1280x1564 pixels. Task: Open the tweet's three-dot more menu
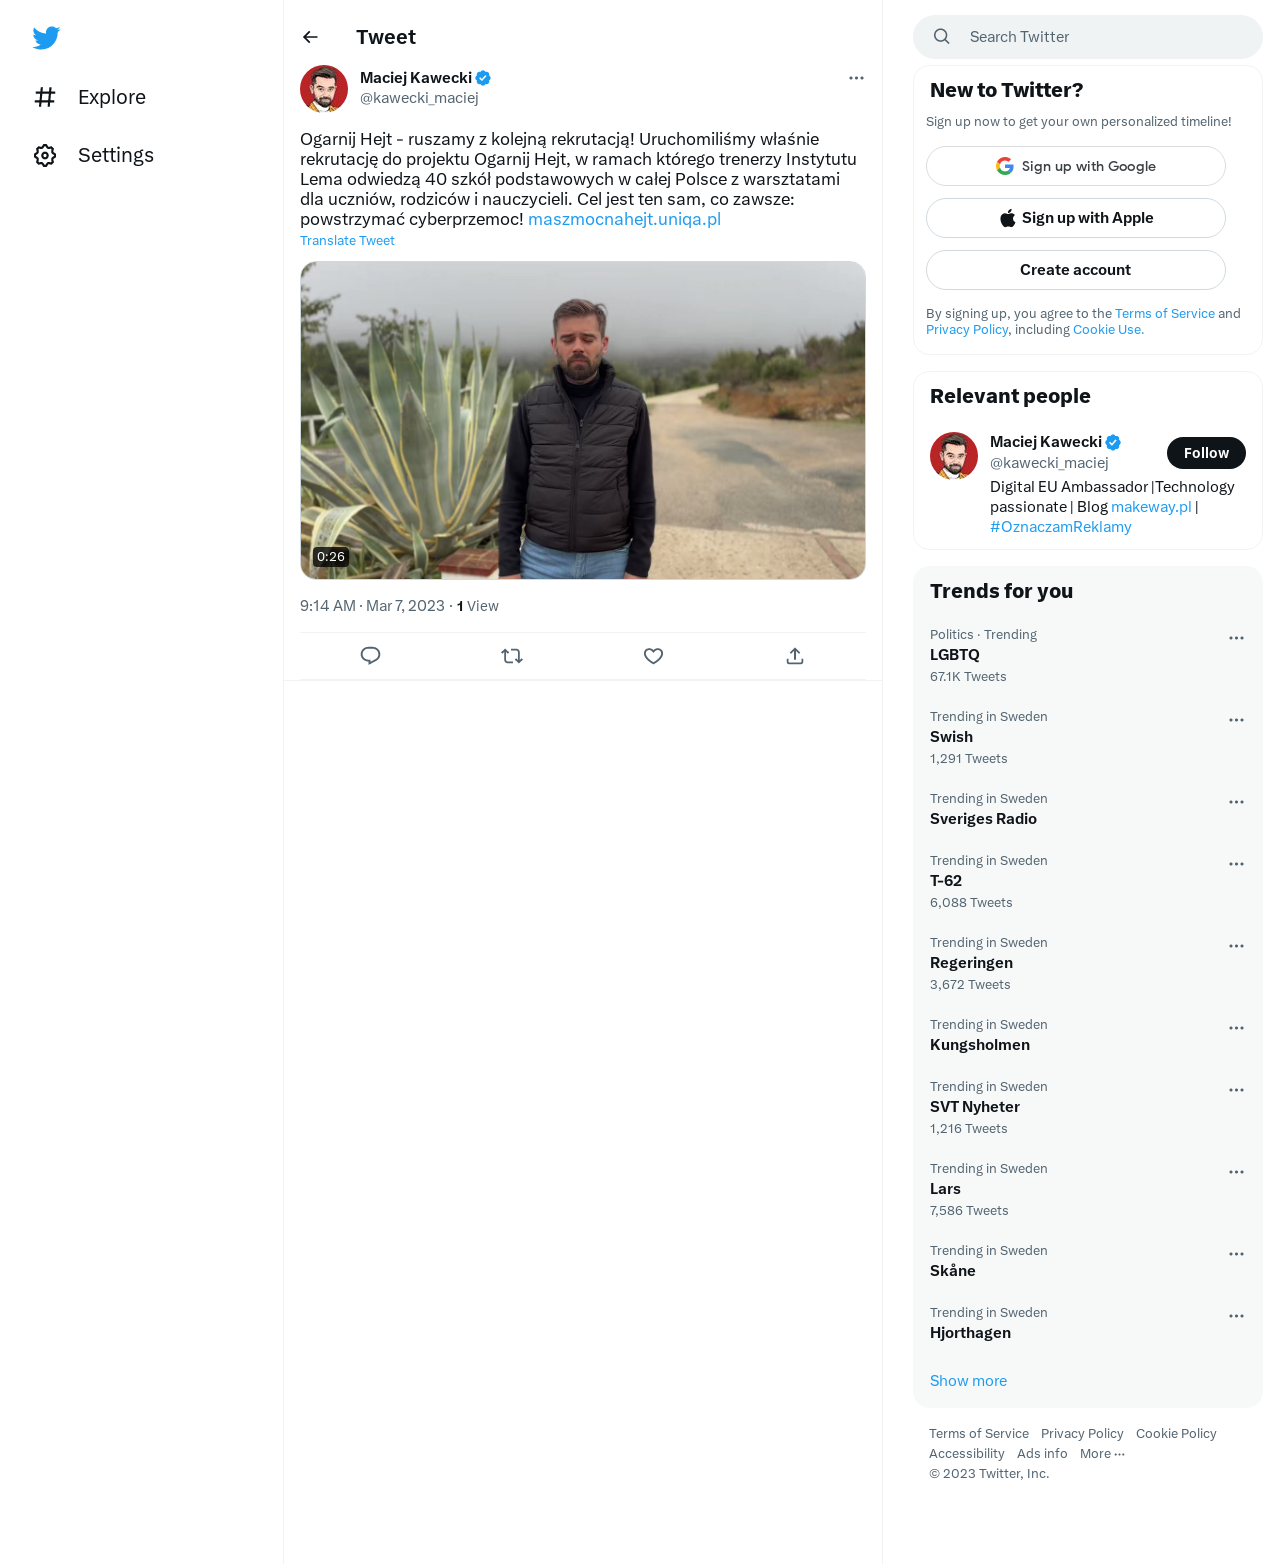tap(856, 78)
